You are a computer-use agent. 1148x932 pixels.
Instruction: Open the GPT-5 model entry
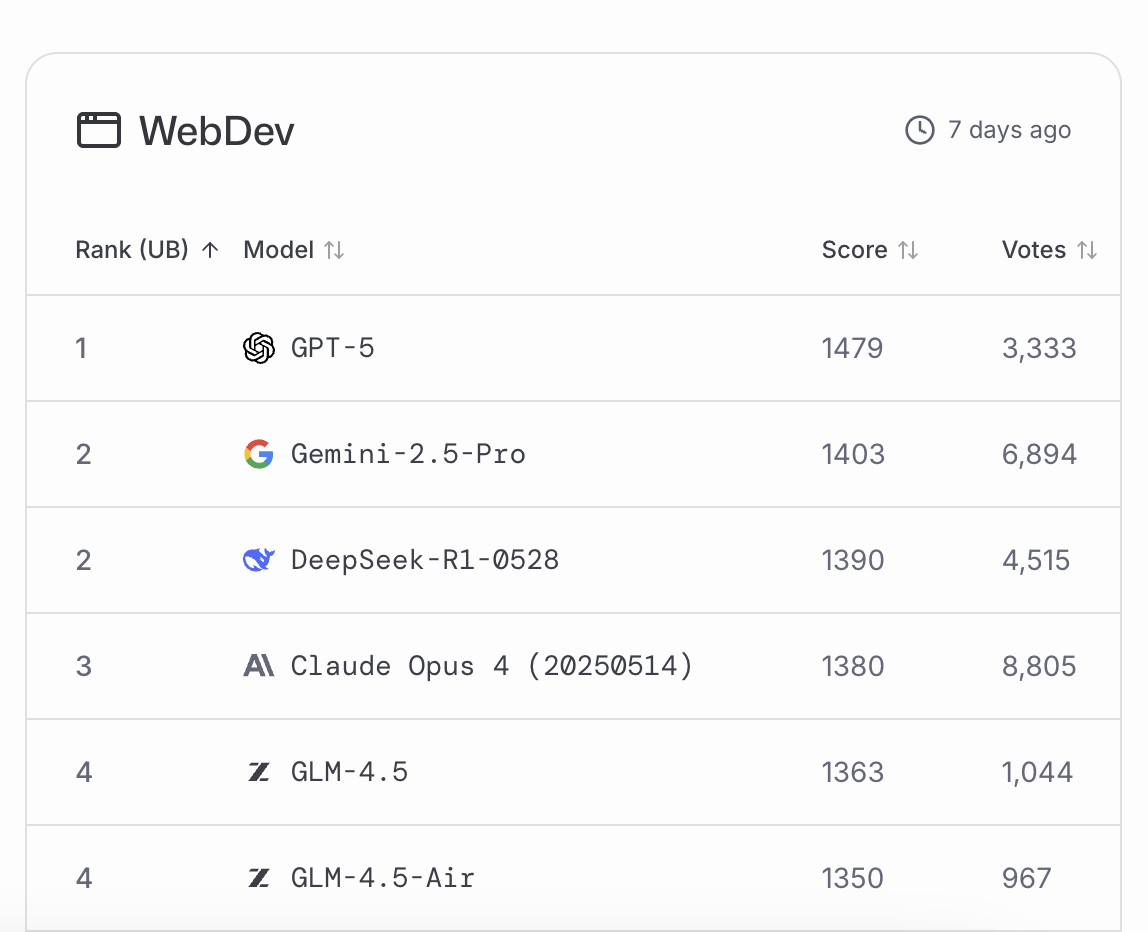click(332, 348)
